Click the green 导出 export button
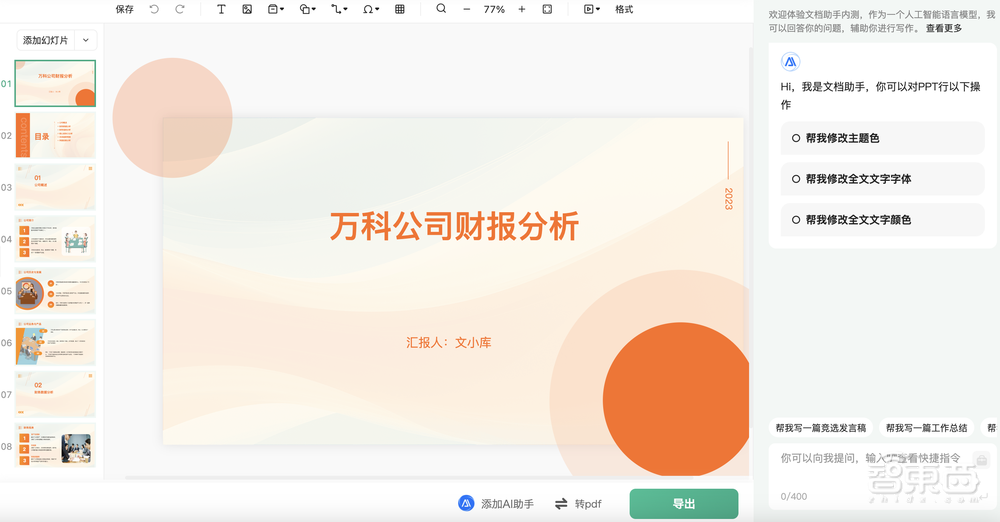Screen dimensions: 1000x522 [684, 503]
